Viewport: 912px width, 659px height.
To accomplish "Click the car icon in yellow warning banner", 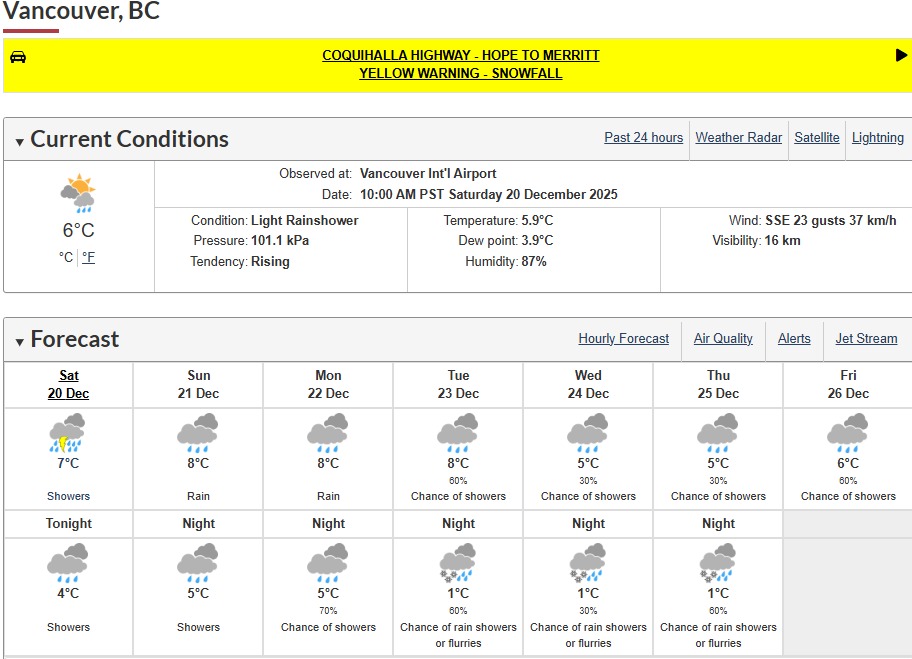I will point(18,56).
